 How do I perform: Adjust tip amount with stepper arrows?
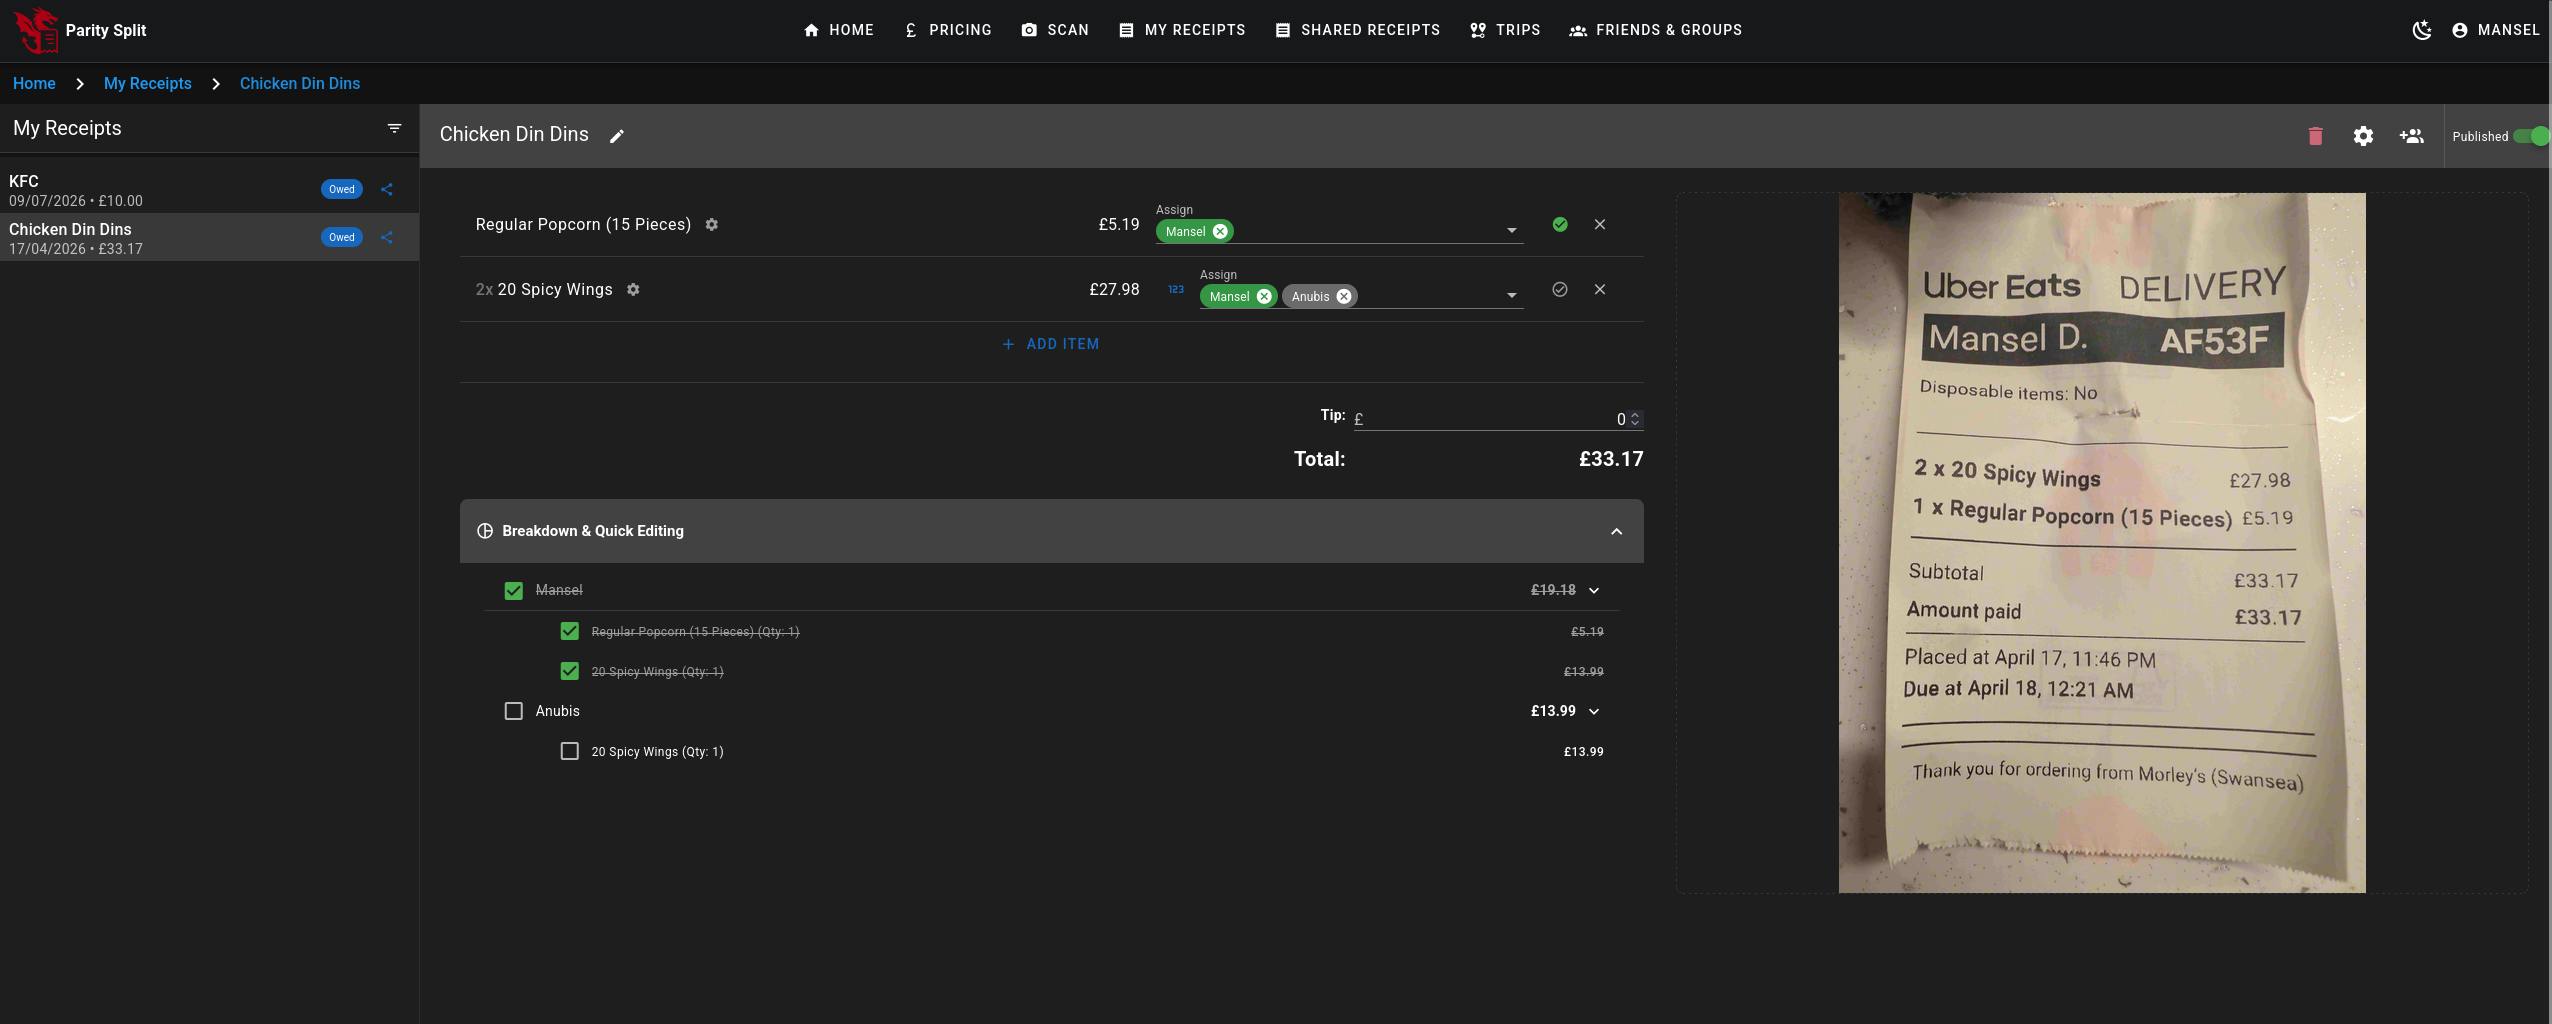(1635, 419)
